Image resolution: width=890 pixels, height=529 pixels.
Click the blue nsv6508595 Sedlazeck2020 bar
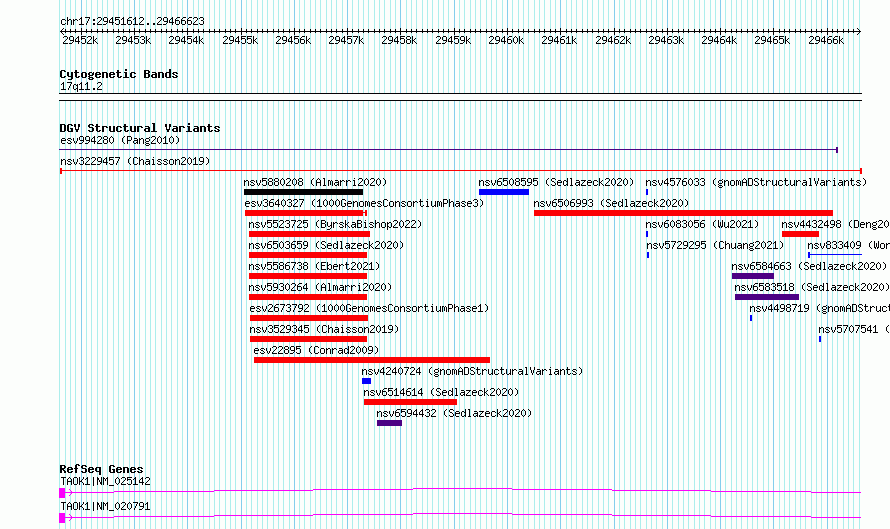click(503, 192)
